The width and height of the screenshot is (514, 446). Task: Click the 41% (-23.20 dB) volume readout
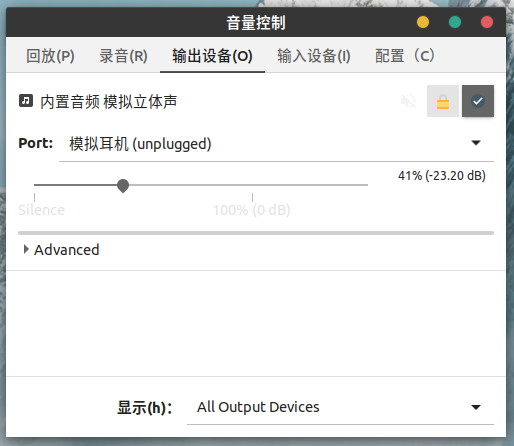click(442, 176)
